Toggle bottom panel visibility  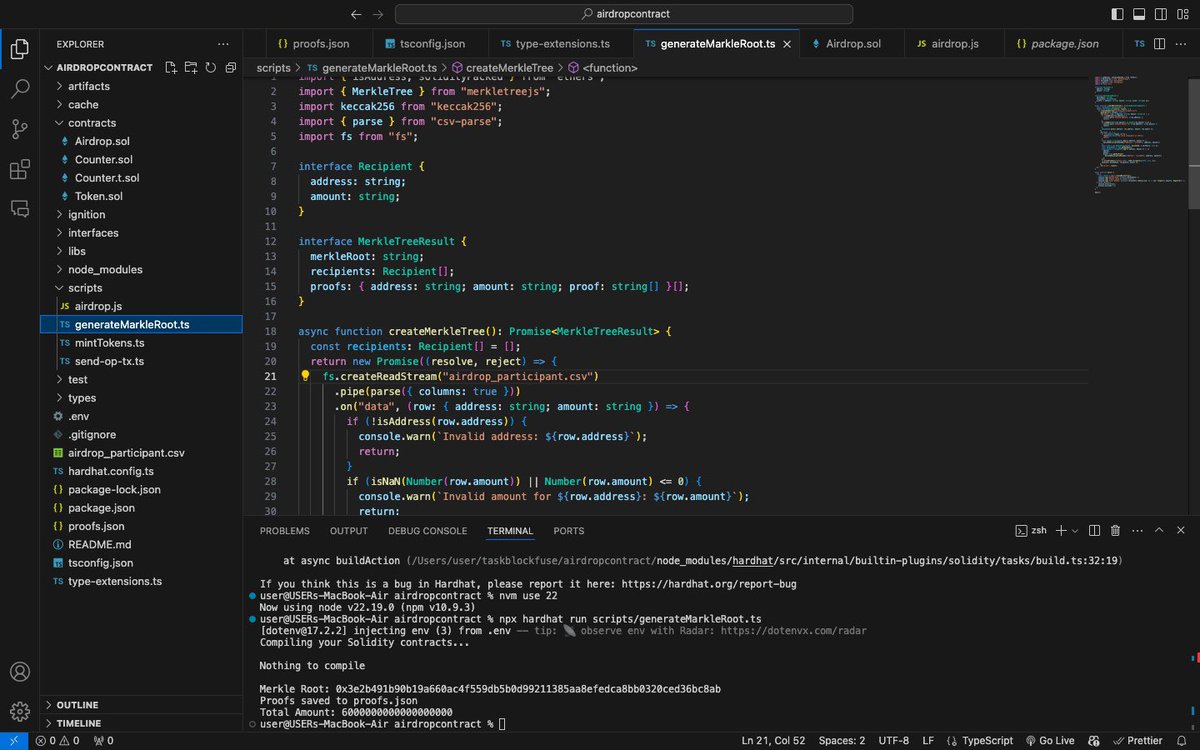coord(1139,14)
